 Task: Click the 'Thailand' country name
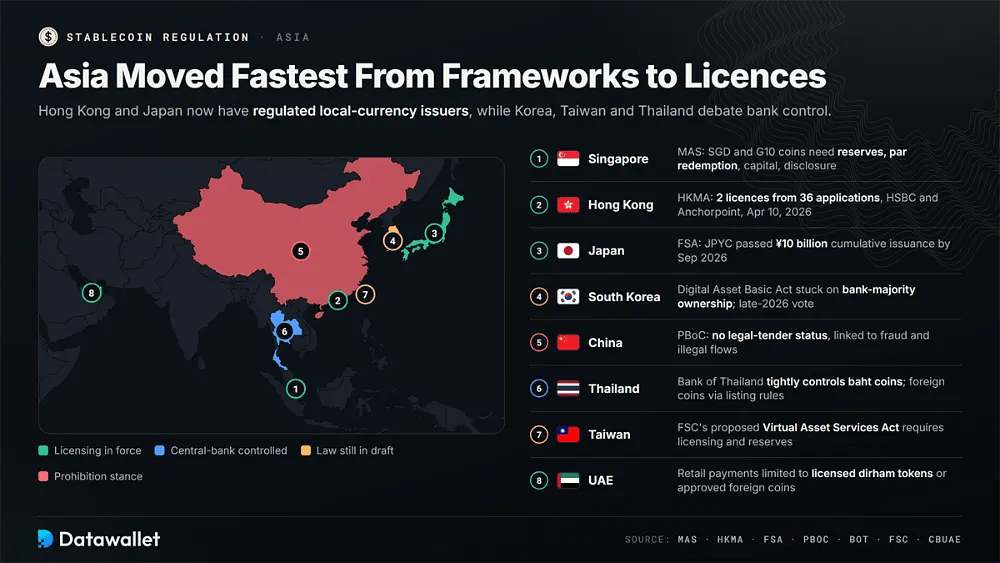(x=614, y=388)
